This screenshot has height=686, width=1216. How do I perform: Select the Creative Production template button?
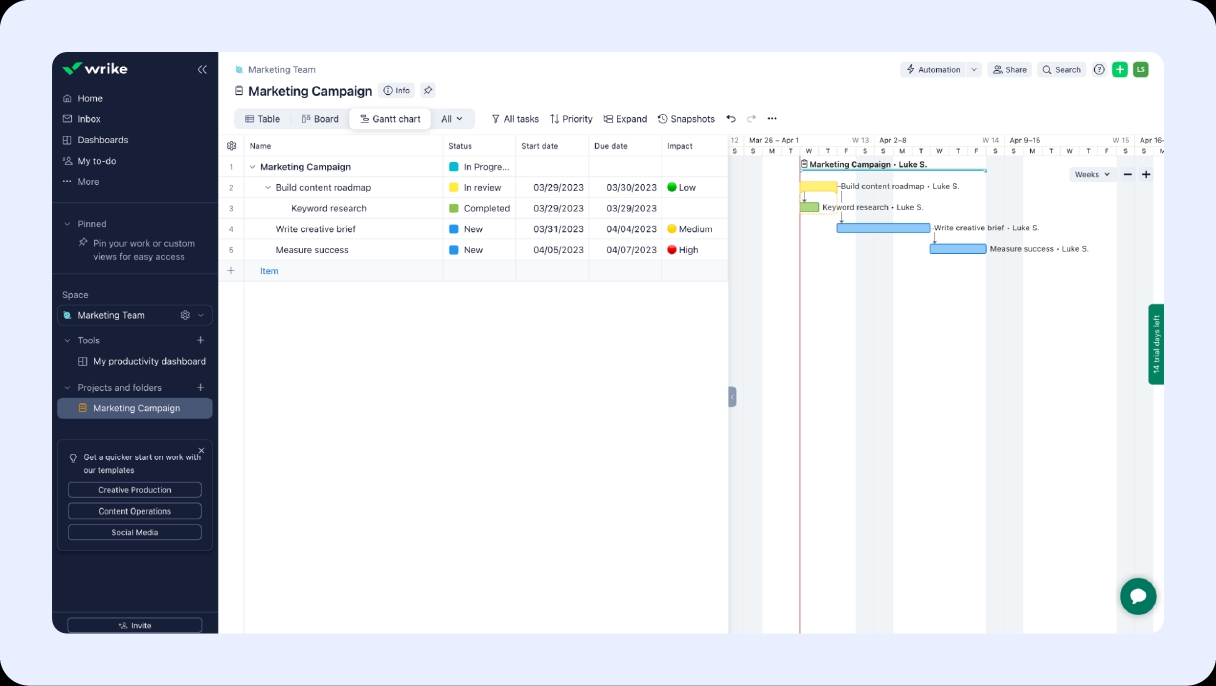click(x=135, y=490)
